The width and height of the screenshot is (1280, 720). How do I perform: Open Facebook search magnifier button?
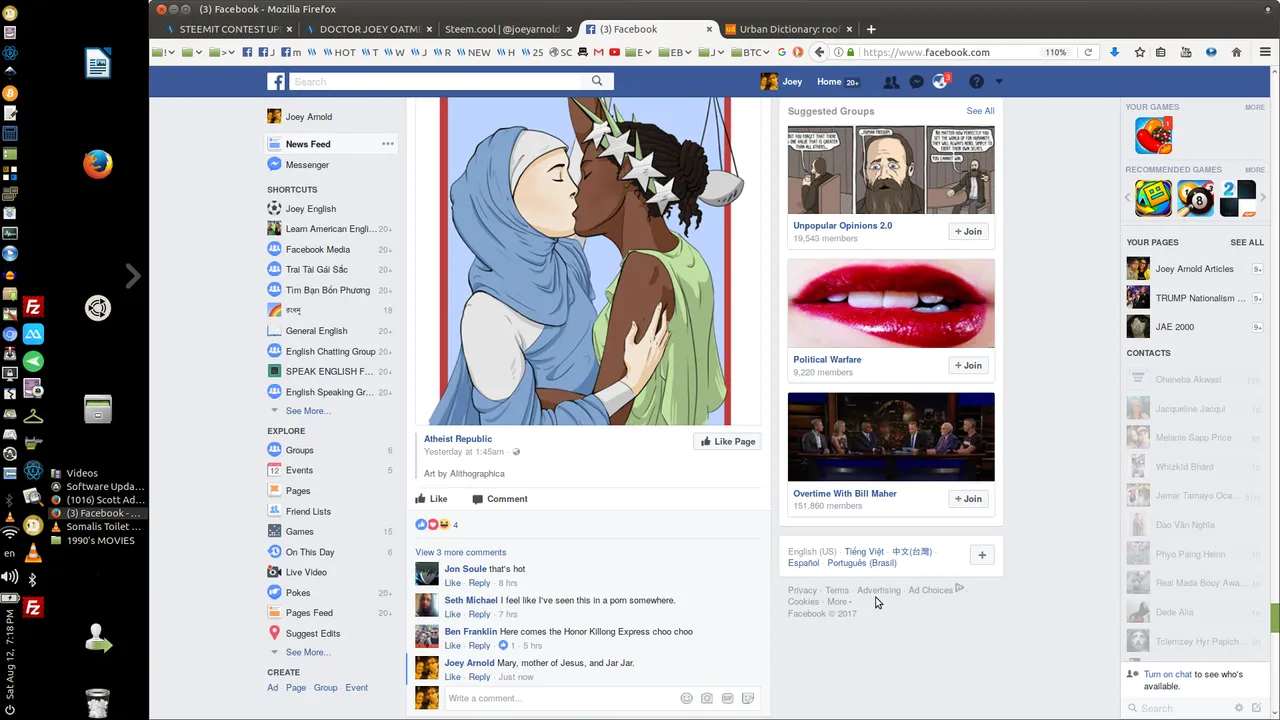pos(597,81)
